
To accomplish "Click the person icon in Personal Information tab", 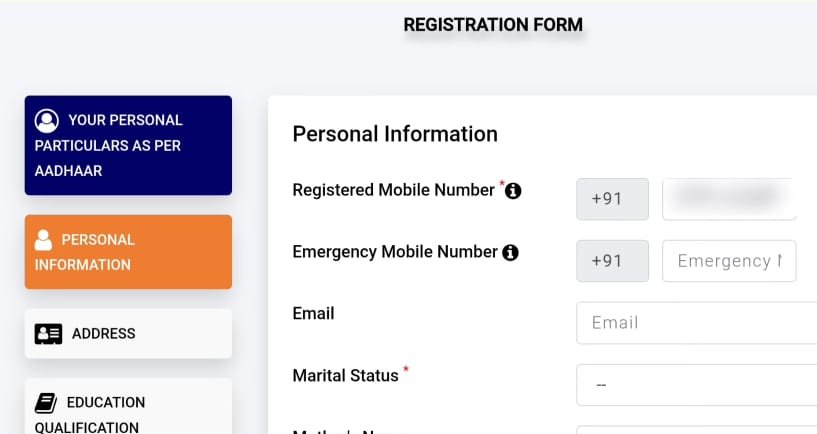I will coord(43,240).
